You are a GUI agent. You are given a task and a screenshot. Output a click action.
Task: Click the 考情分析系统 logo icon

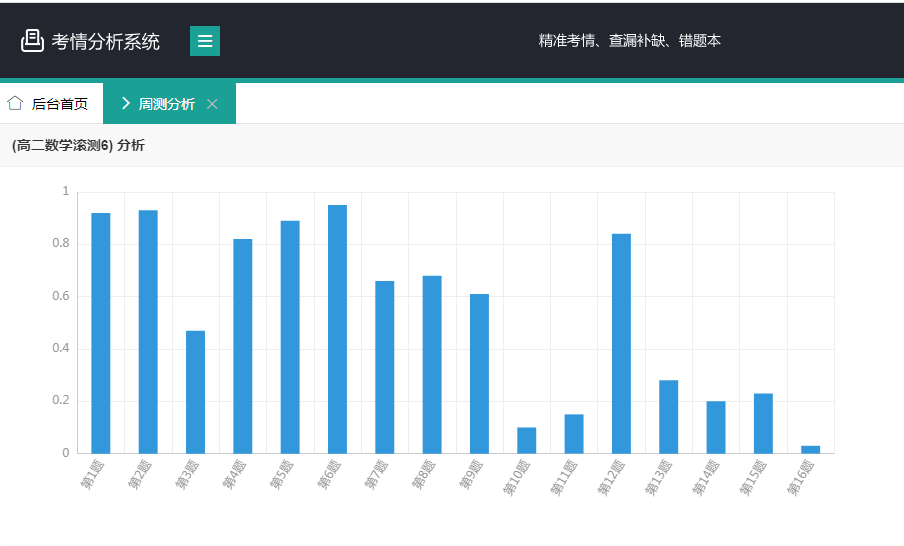point(32,41)
